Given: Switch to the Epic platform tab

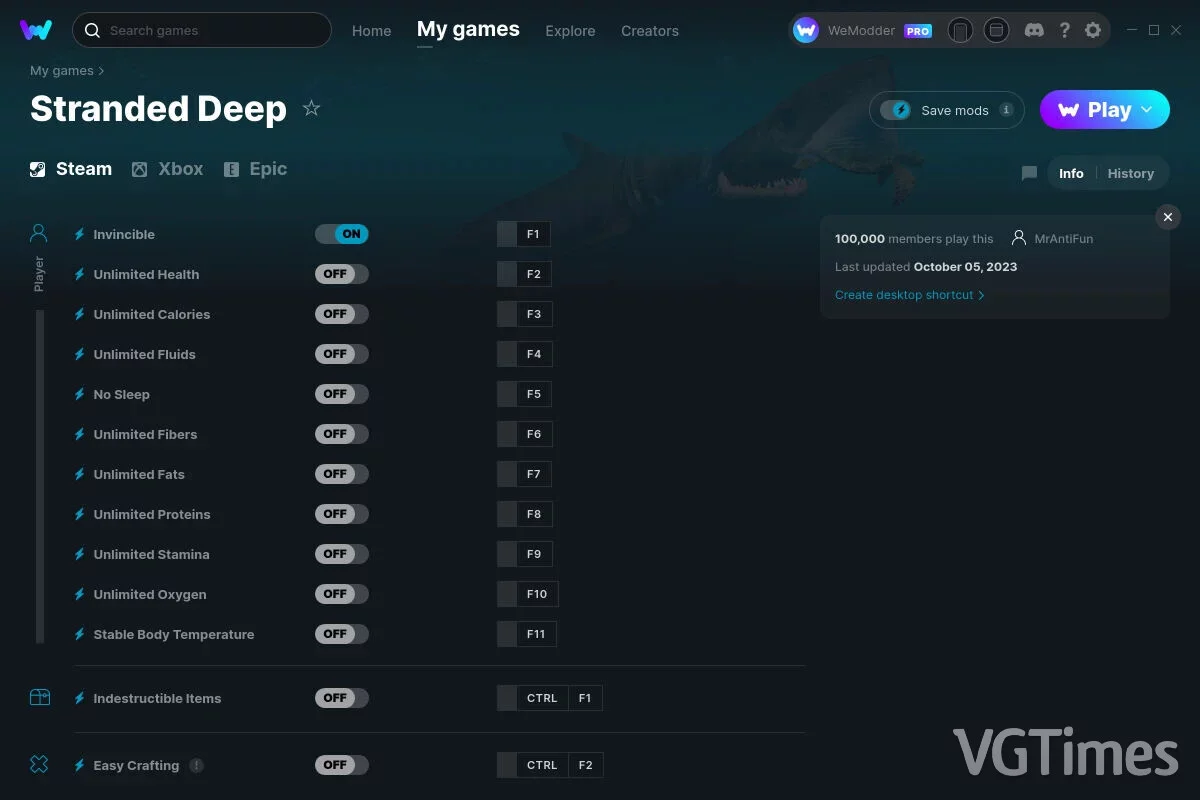Looking at the screenshot, I should 255,169.
